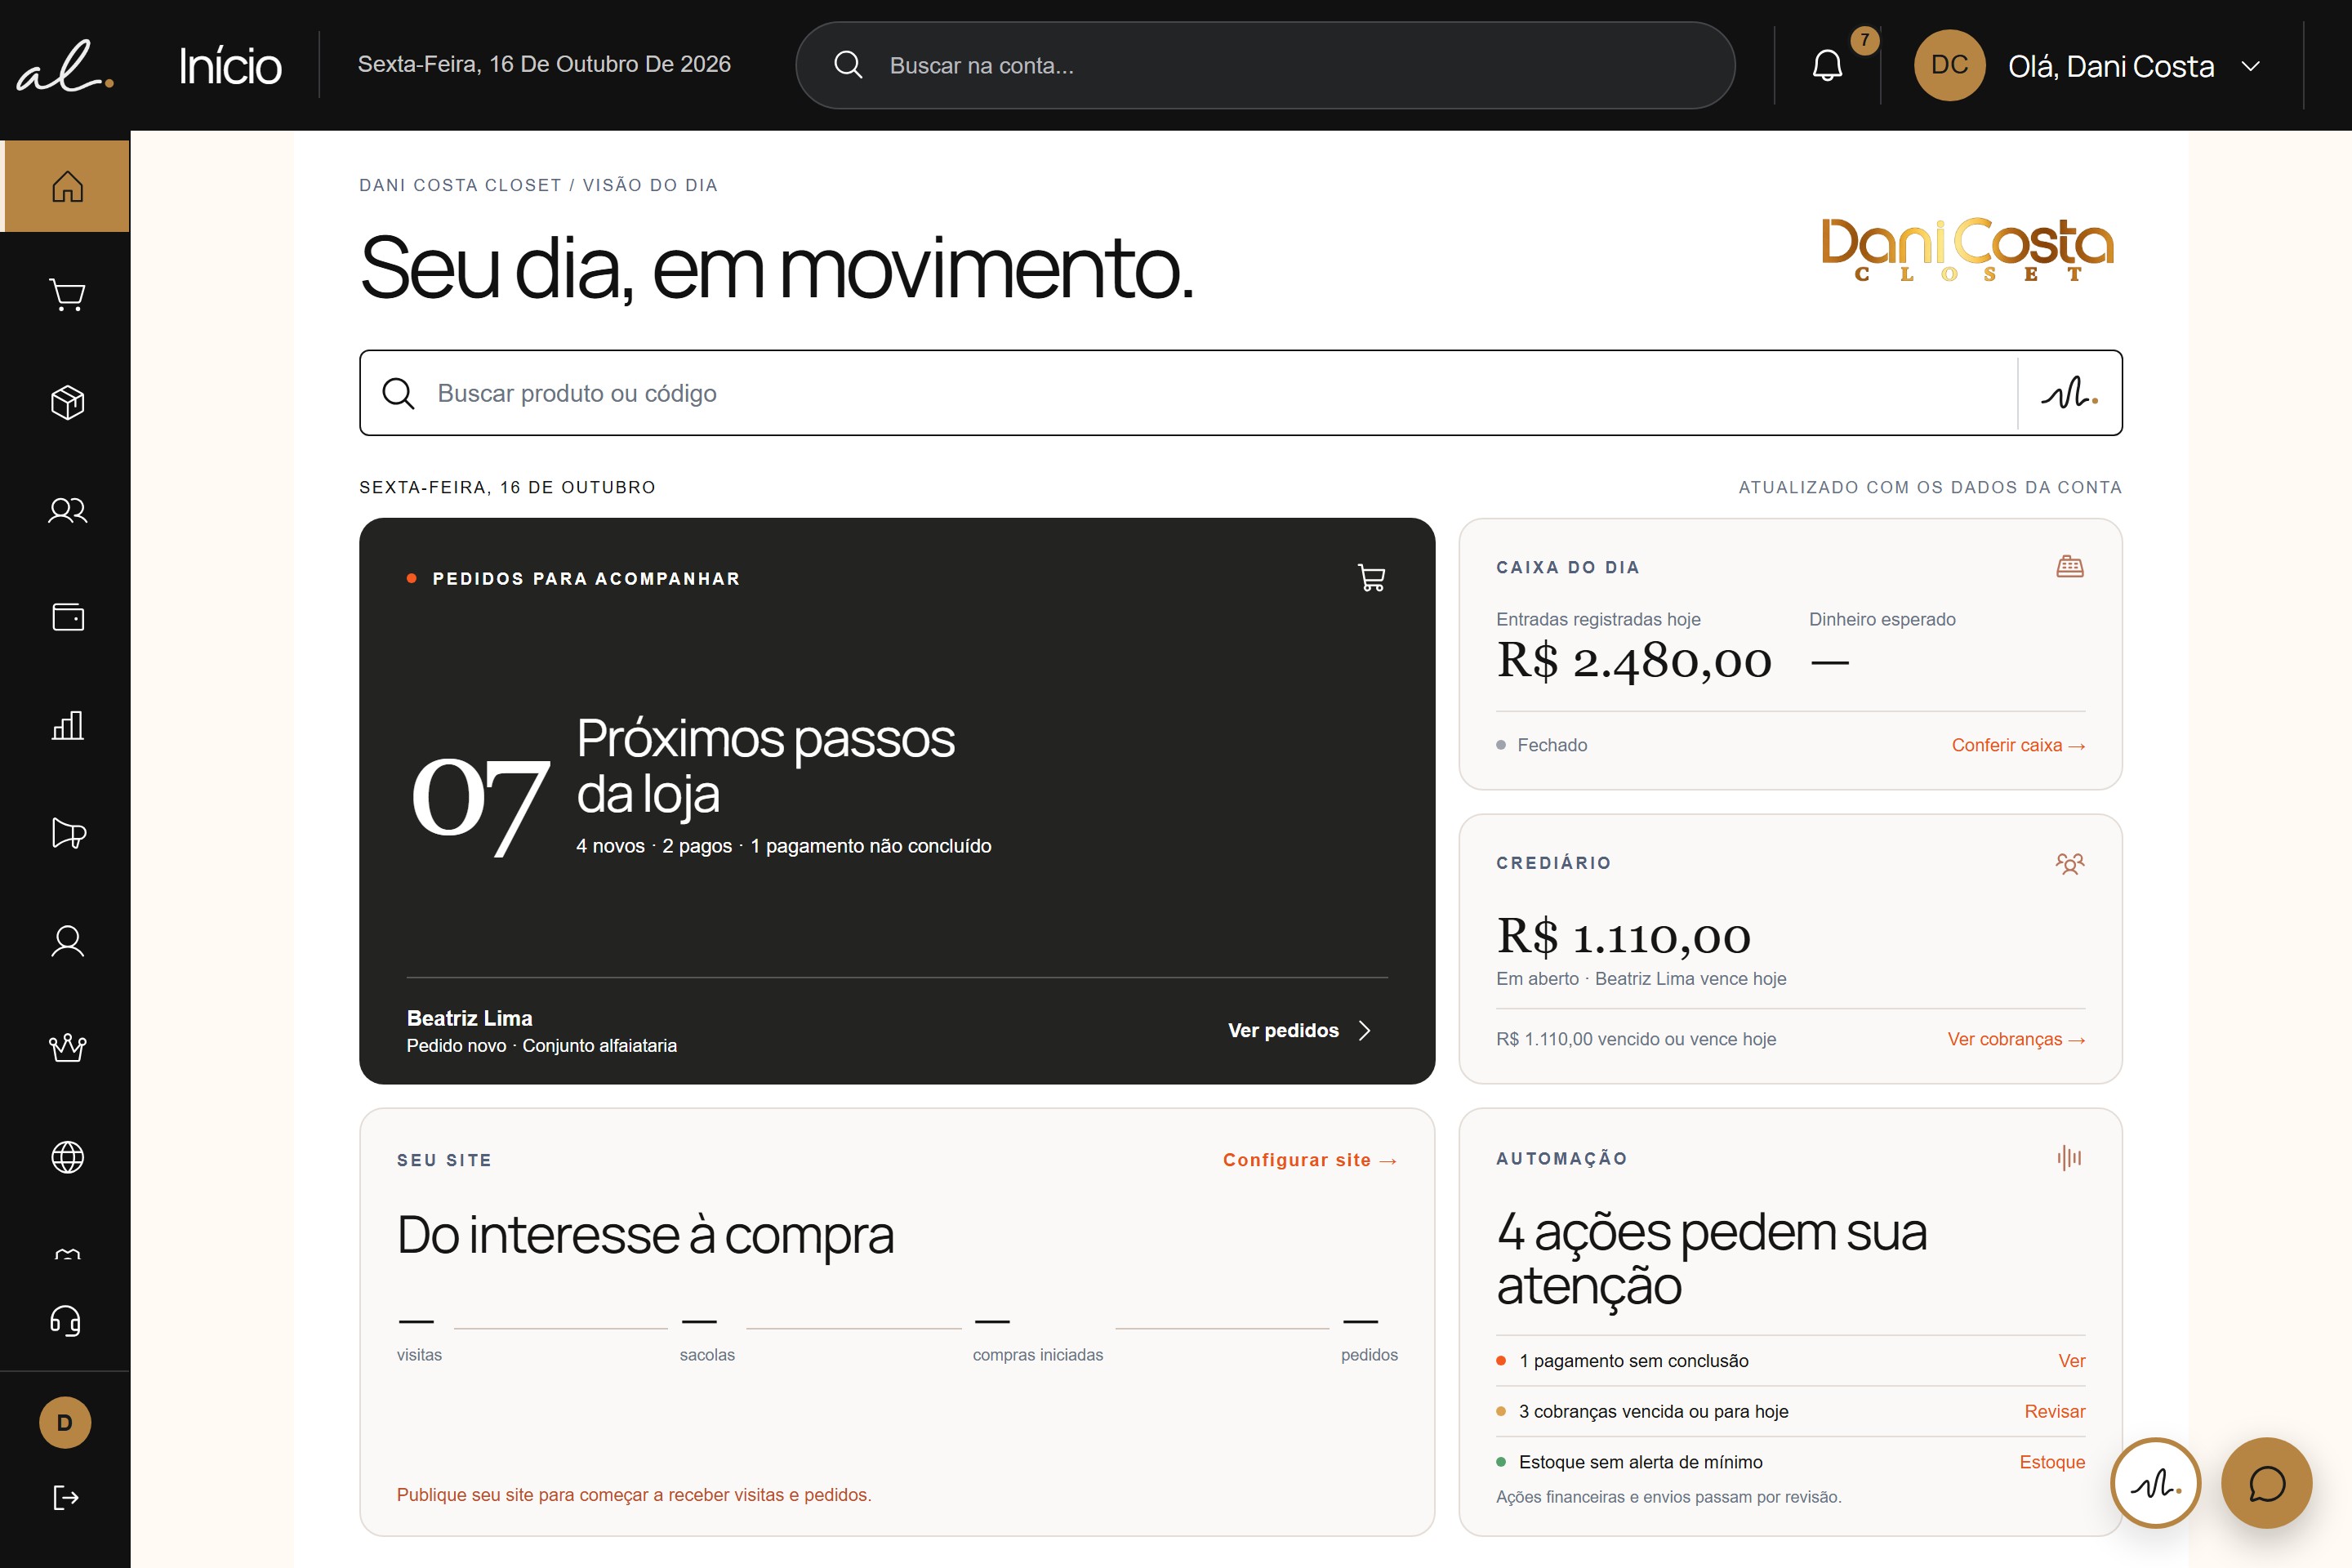Image resolution: width=2352 pixels, height=1568 pixels.
Task: Open the headset support sidebar icon
Action: [x=65, y=1321]
